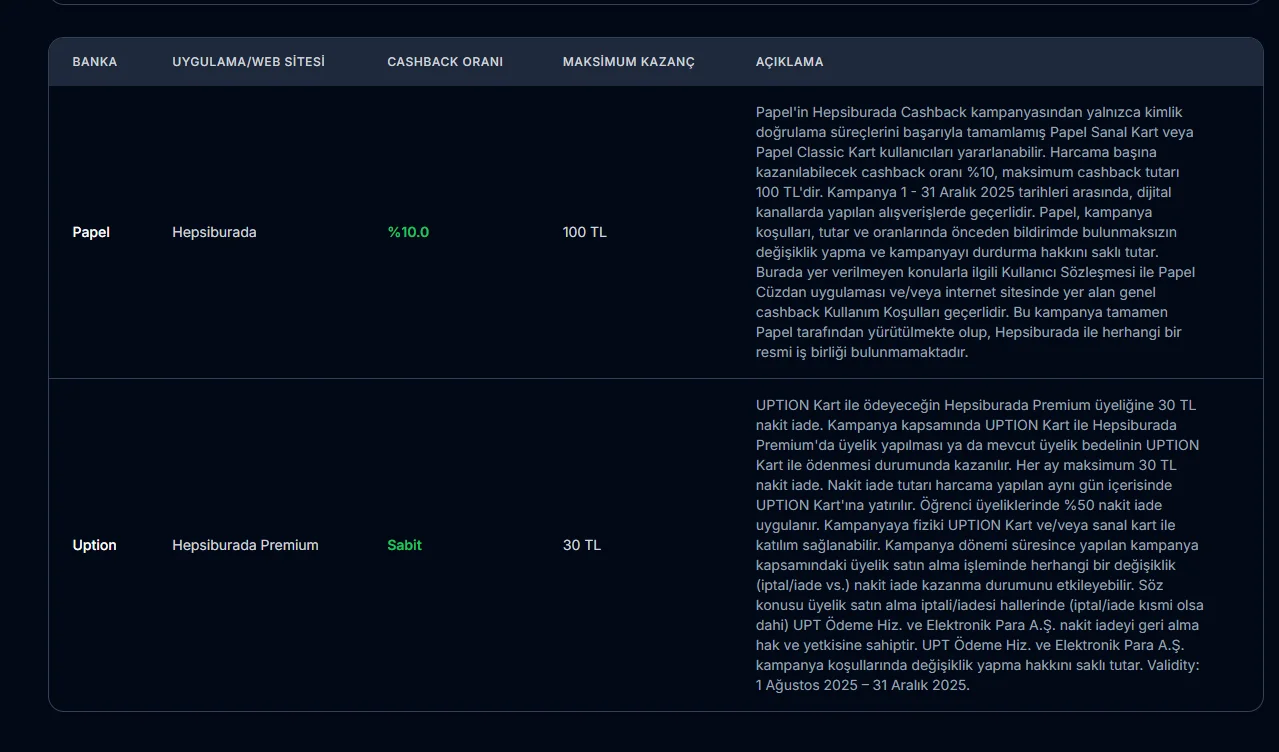Click the CASHBACK ORANI column header
Image resolution: width=1279 pixels, height=752 pixels.
pos(445,62)
